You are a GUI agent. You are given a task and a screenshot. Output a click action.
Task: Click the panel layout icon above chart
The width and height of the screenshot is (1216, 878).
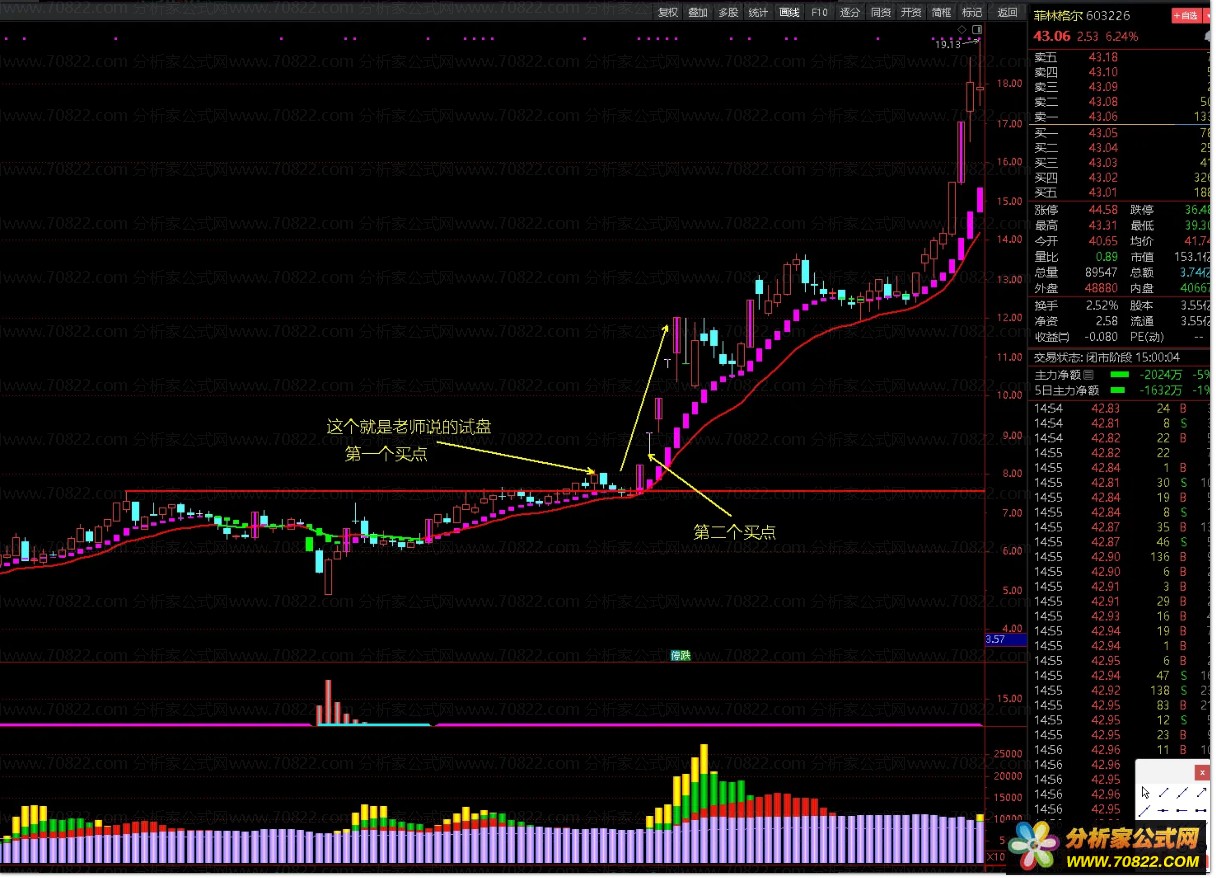point(977,30)
